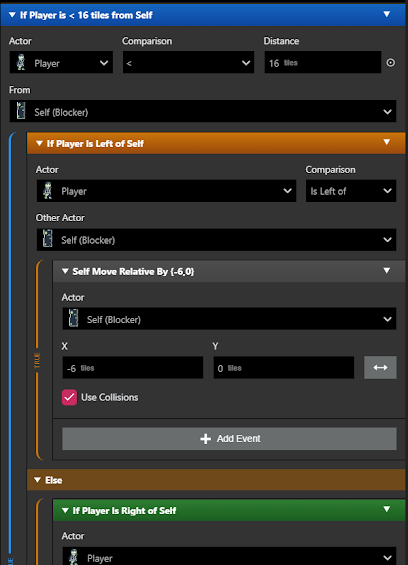Open Actor dropdown in the Move Relative event

(x=229, y=319)
